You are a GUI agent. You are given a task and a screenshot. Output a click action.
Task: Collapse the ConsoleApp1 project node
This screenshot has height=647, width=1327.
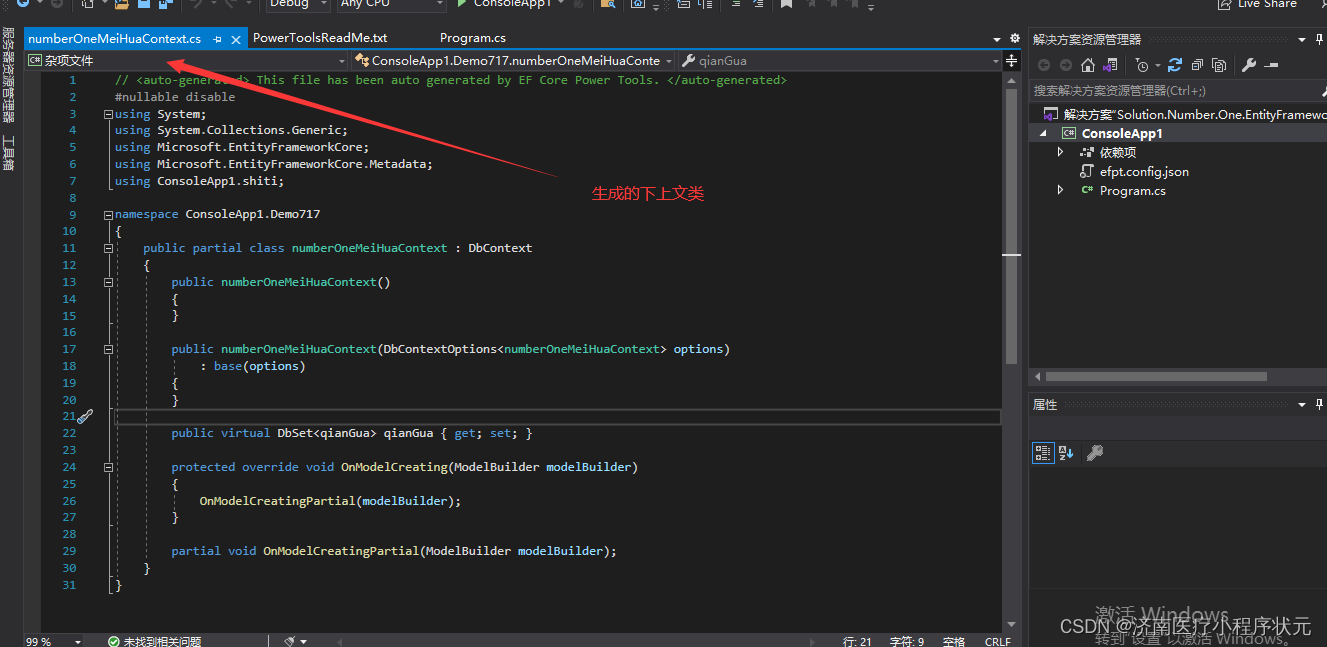[x=1044, y=133]
